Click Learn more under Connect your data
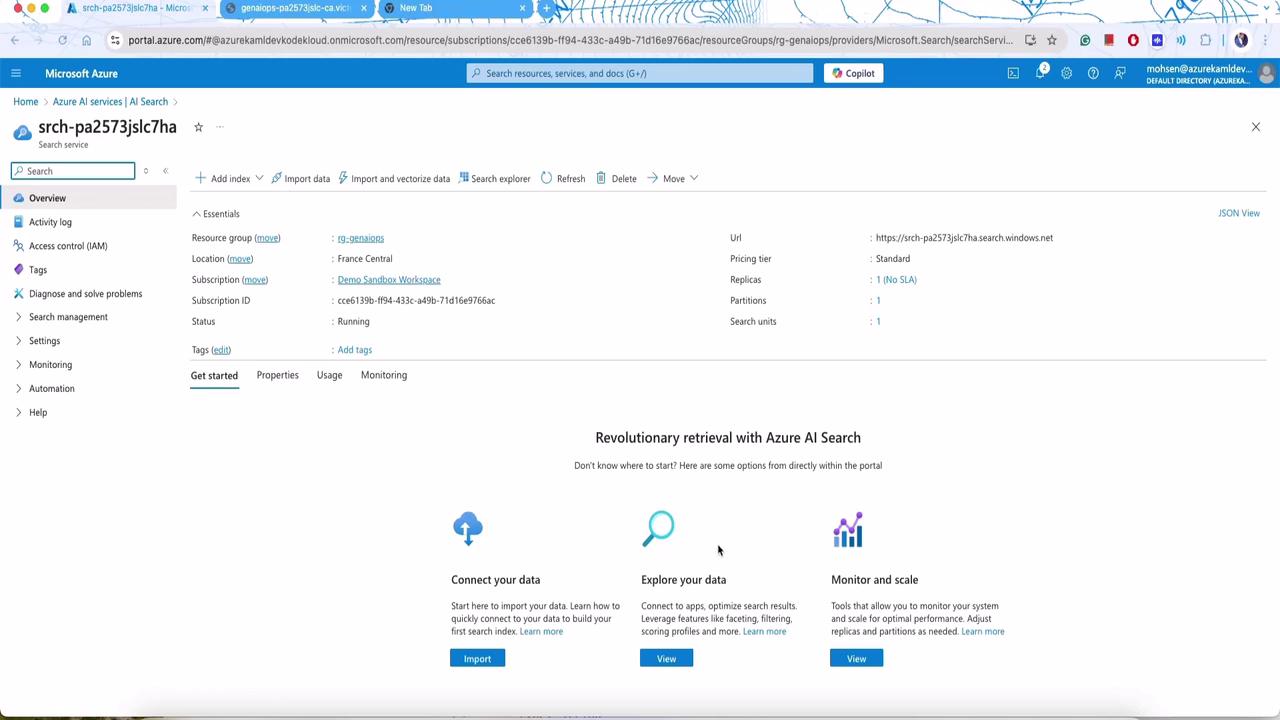 tap(541, 631)
